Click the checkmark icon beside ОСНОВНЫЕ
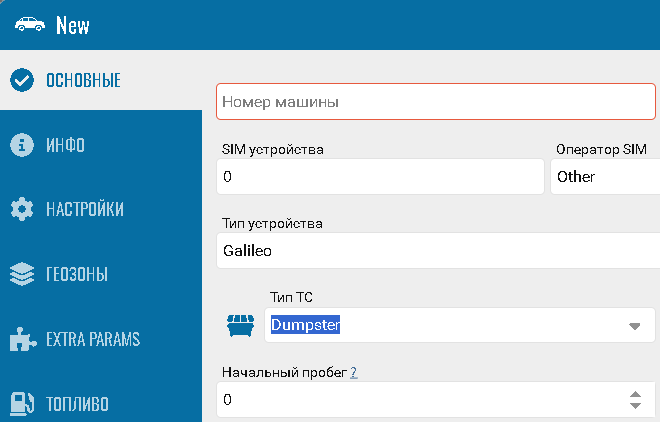Screen dimensions: 660x422 [22, 80]
